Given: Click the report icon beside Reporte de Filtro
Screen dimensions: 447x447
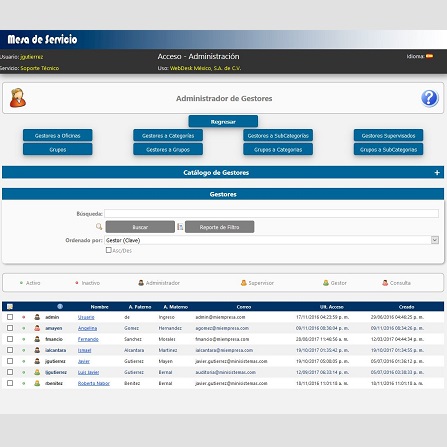Looking at the screenshot, I should (180, 227).
